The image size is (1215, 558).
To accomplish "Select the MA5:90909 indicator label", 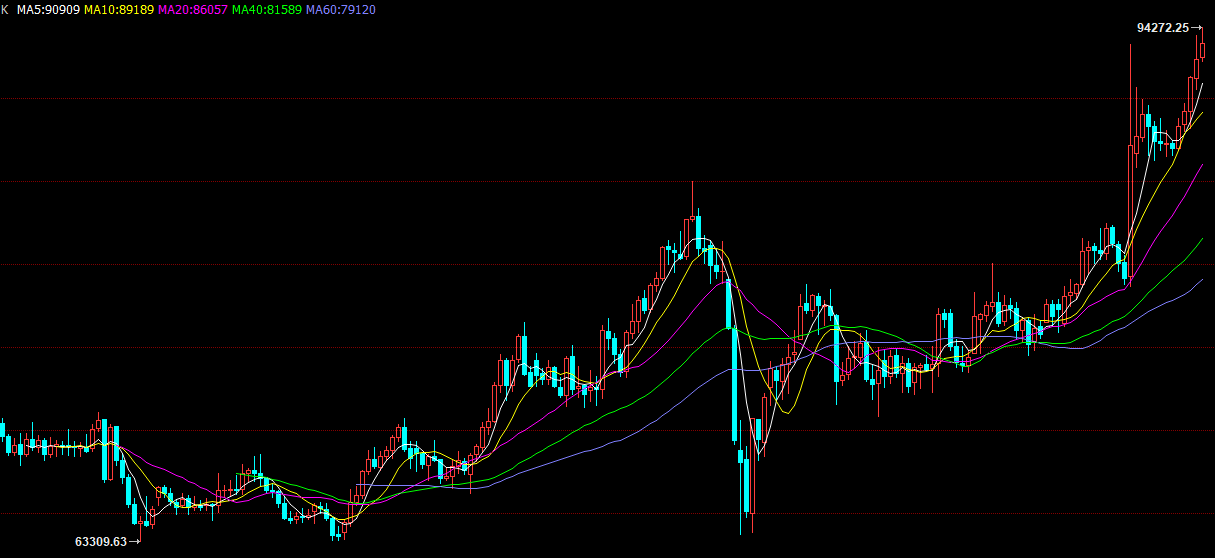I will tap(48, 9).
